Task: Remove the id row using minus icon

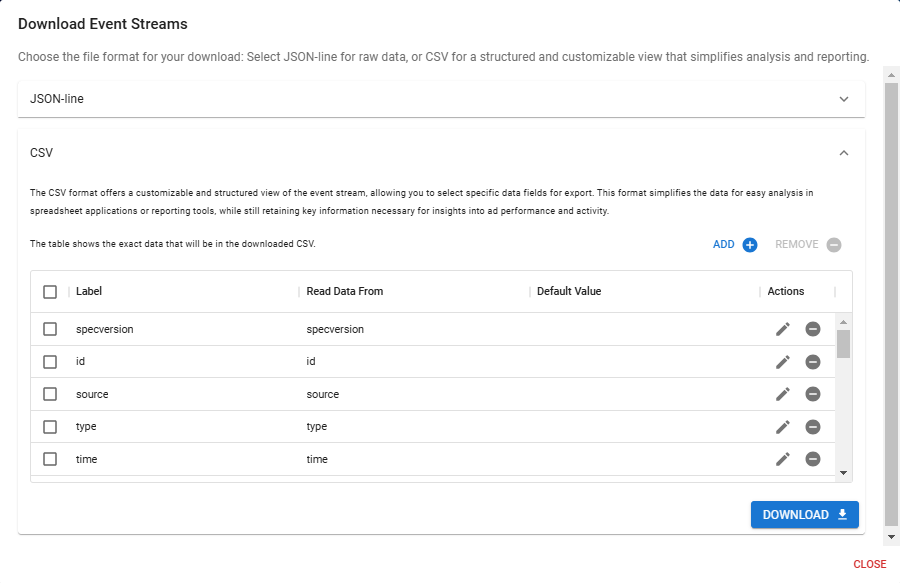Action: click(813, 362)
